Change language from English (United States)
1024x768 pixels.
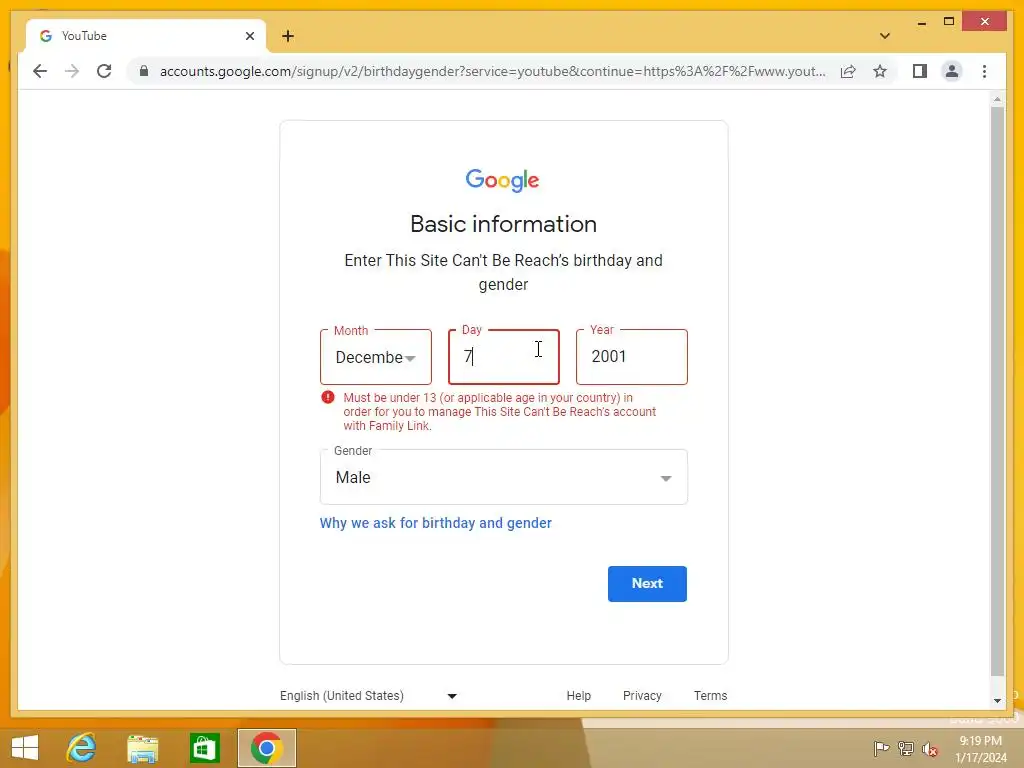click(x=368, y=696)
